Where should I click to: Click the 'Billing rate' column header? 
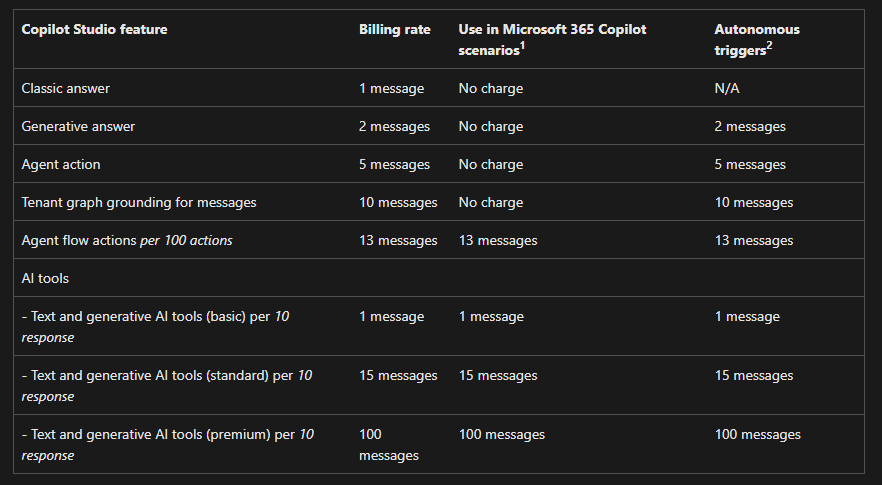[x=394, y=29]
